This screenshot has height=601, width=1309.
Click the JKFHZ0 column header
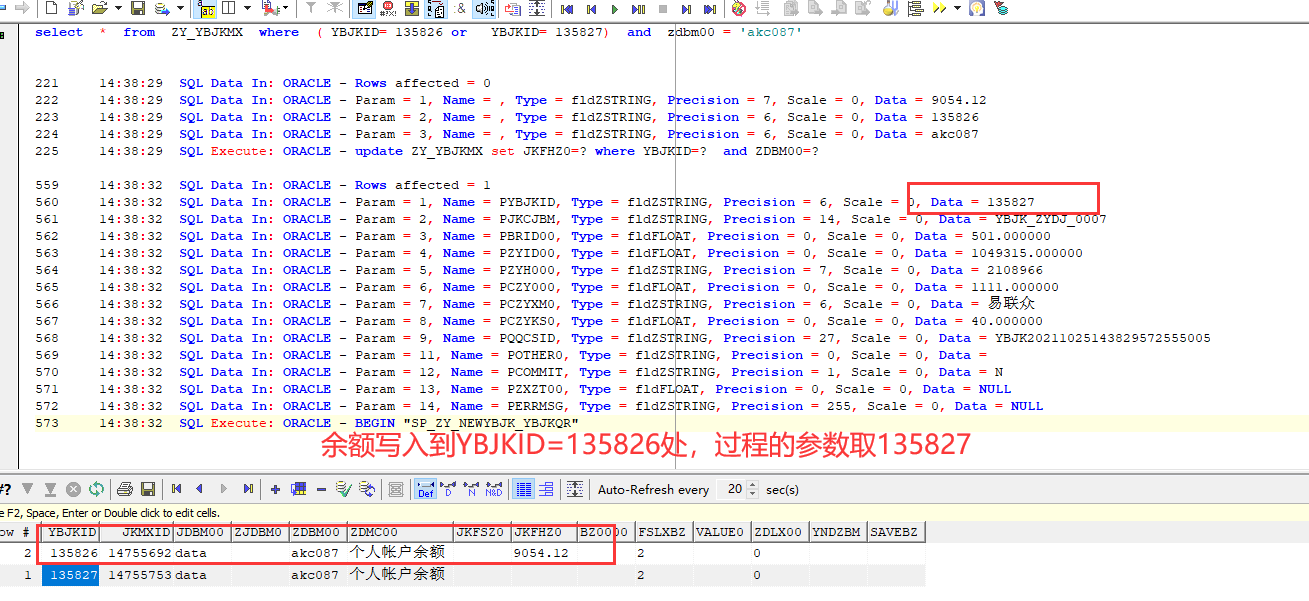tap(544, 532)
